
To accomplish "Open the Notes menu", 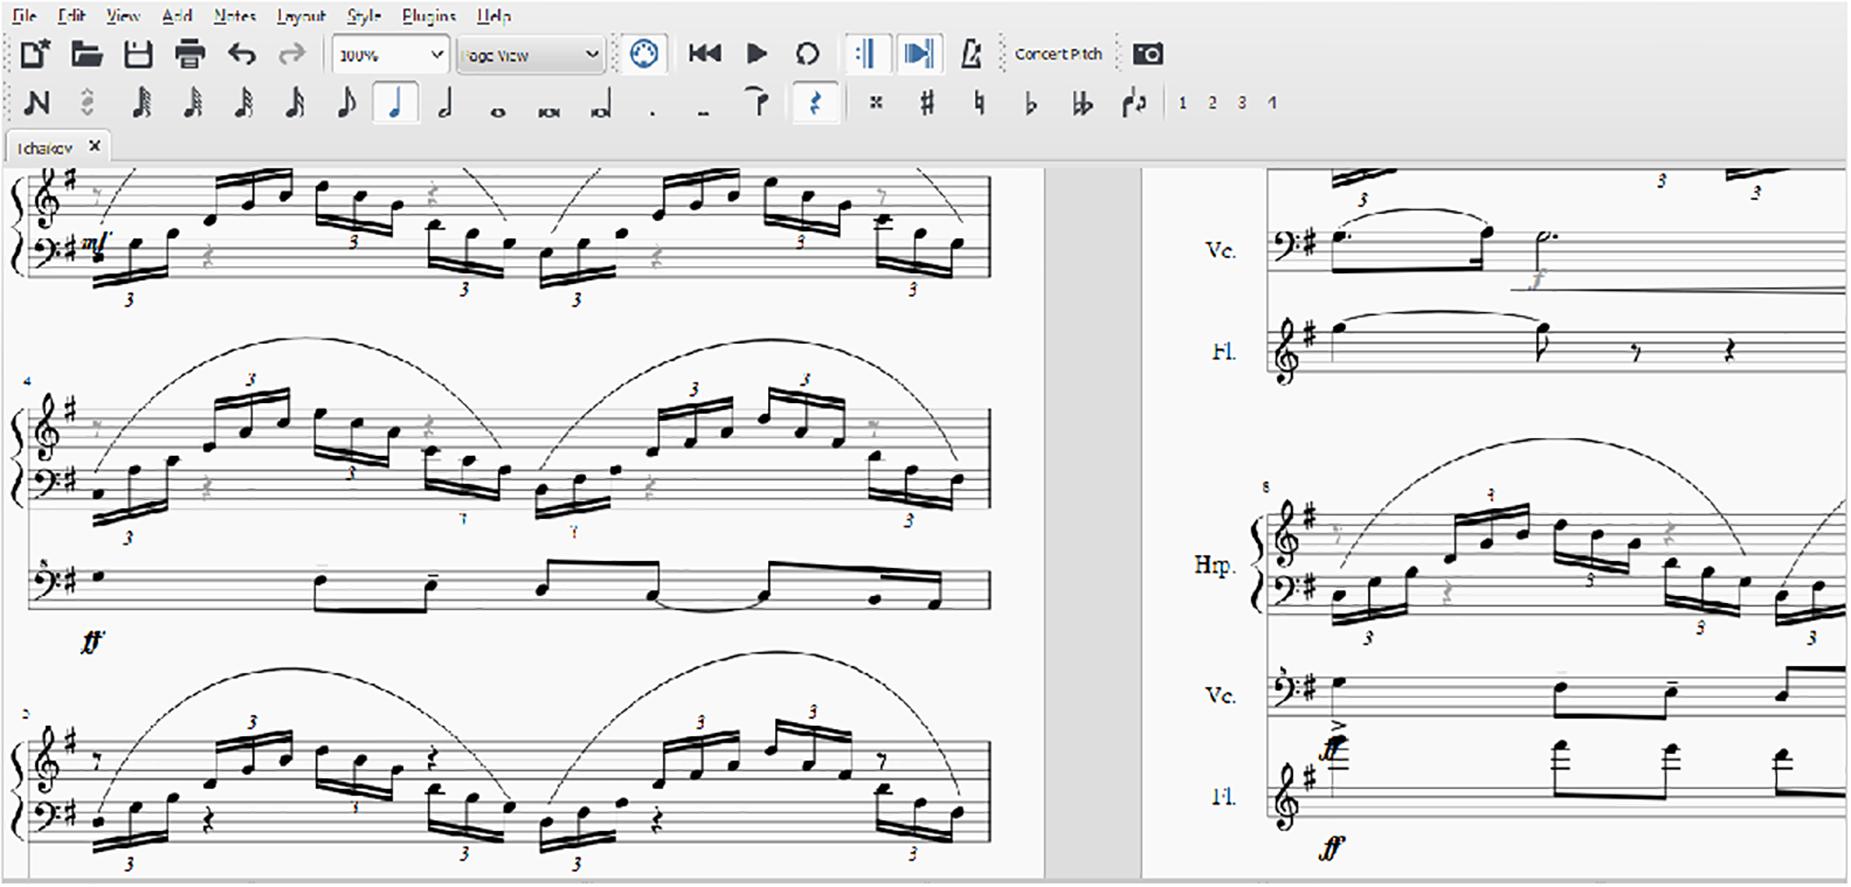I will tap(235, 16).
